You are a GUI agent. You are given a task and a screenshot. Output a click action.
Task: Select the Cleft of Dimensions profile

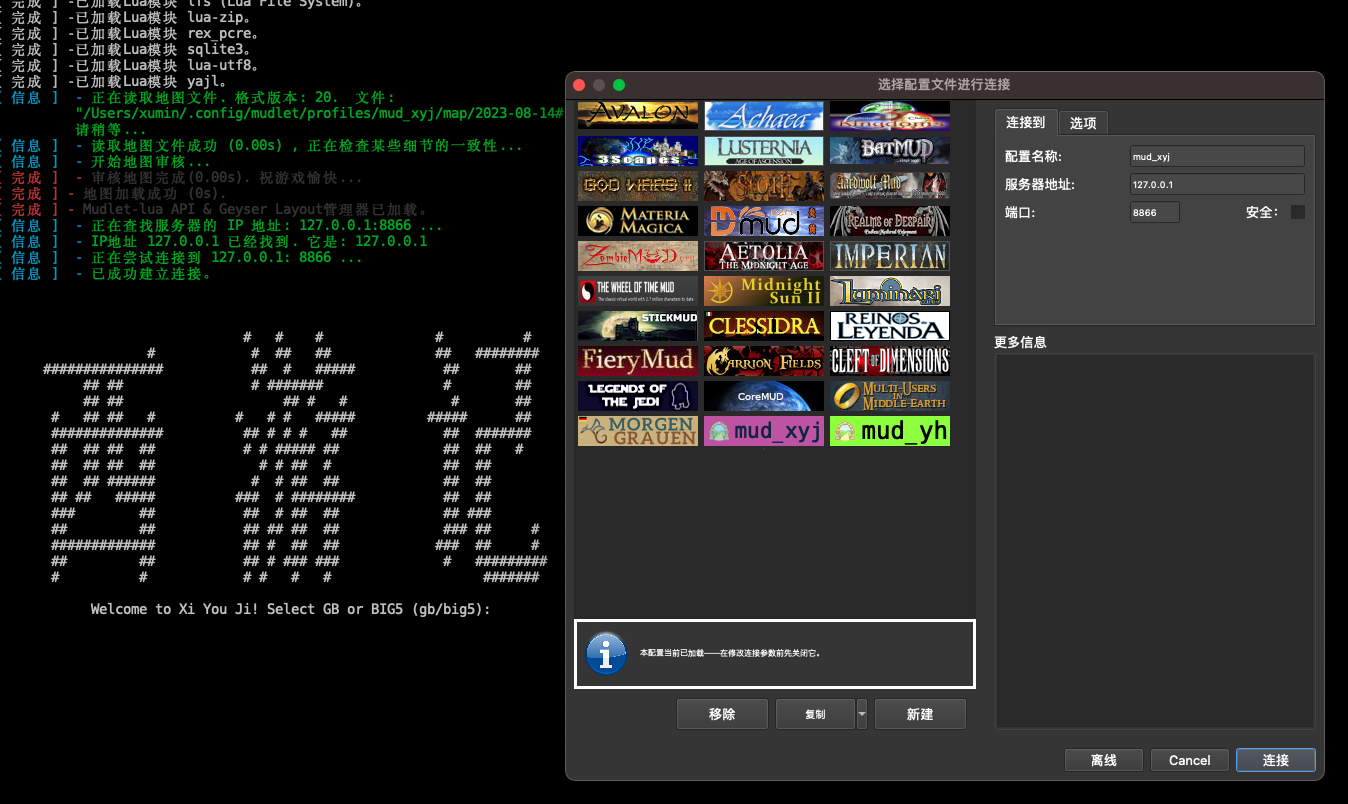coord(890,361)
